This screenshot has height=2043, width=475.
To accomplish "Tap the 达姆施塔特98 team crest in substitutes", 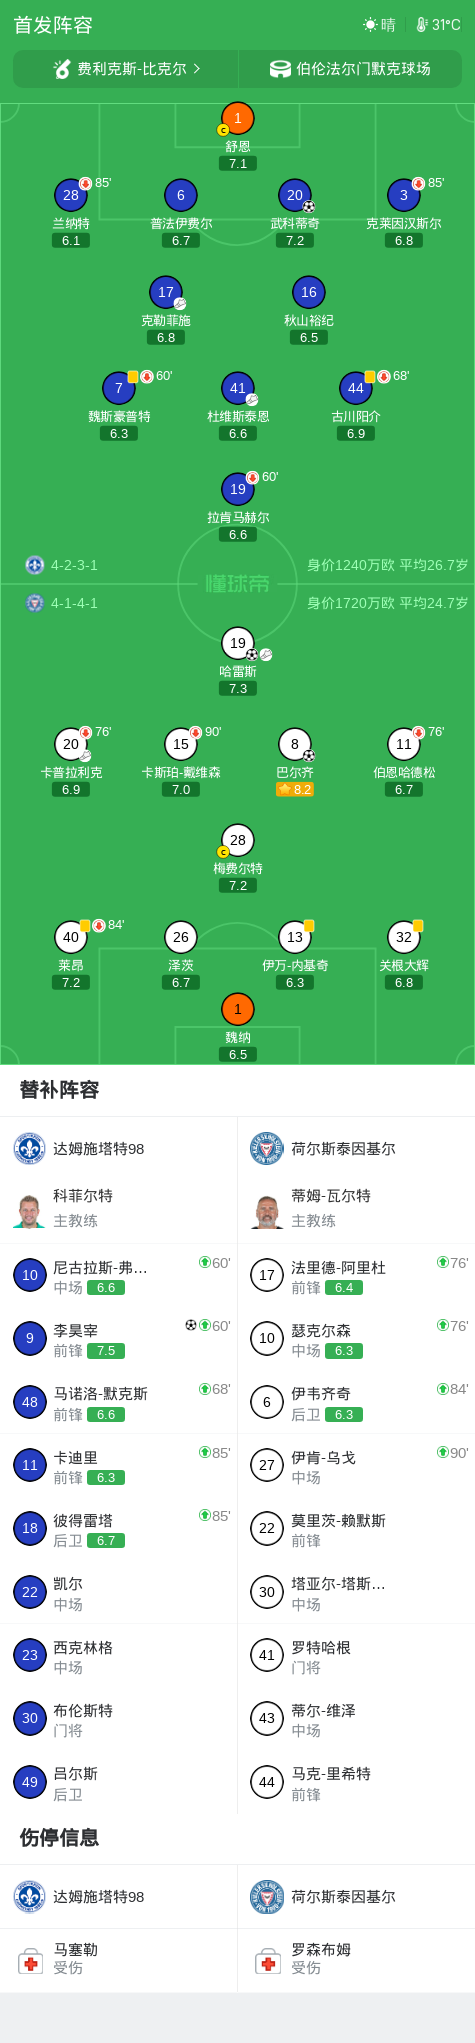I will pyautogui.click(x=29, y=1148).
